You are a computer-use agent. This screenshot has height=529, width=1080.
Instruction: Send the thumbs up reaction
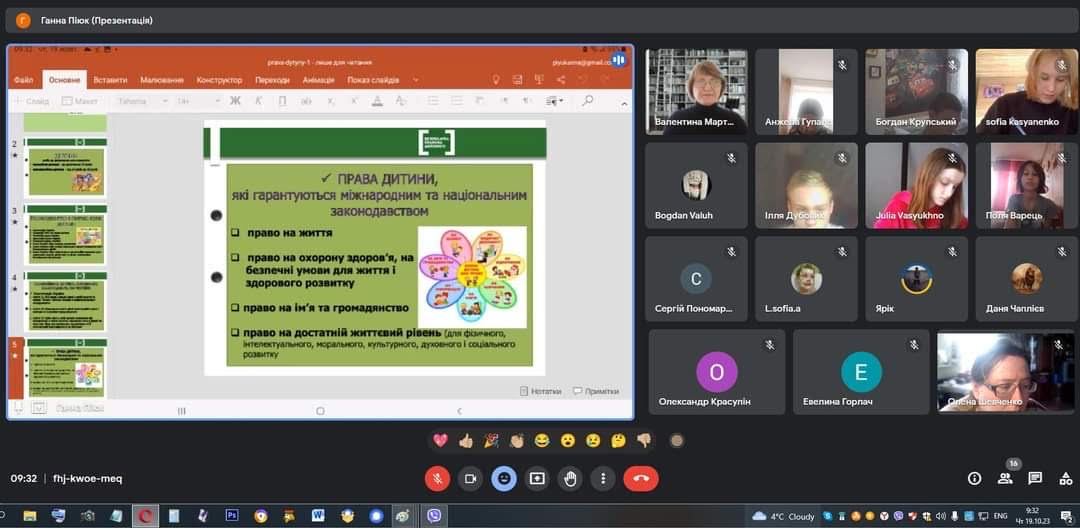pos(465,440)
